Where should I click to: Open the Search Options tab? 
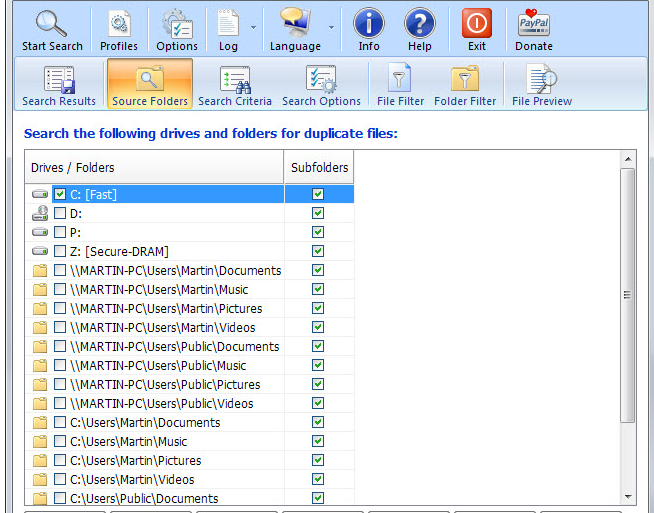pos(321,86)
